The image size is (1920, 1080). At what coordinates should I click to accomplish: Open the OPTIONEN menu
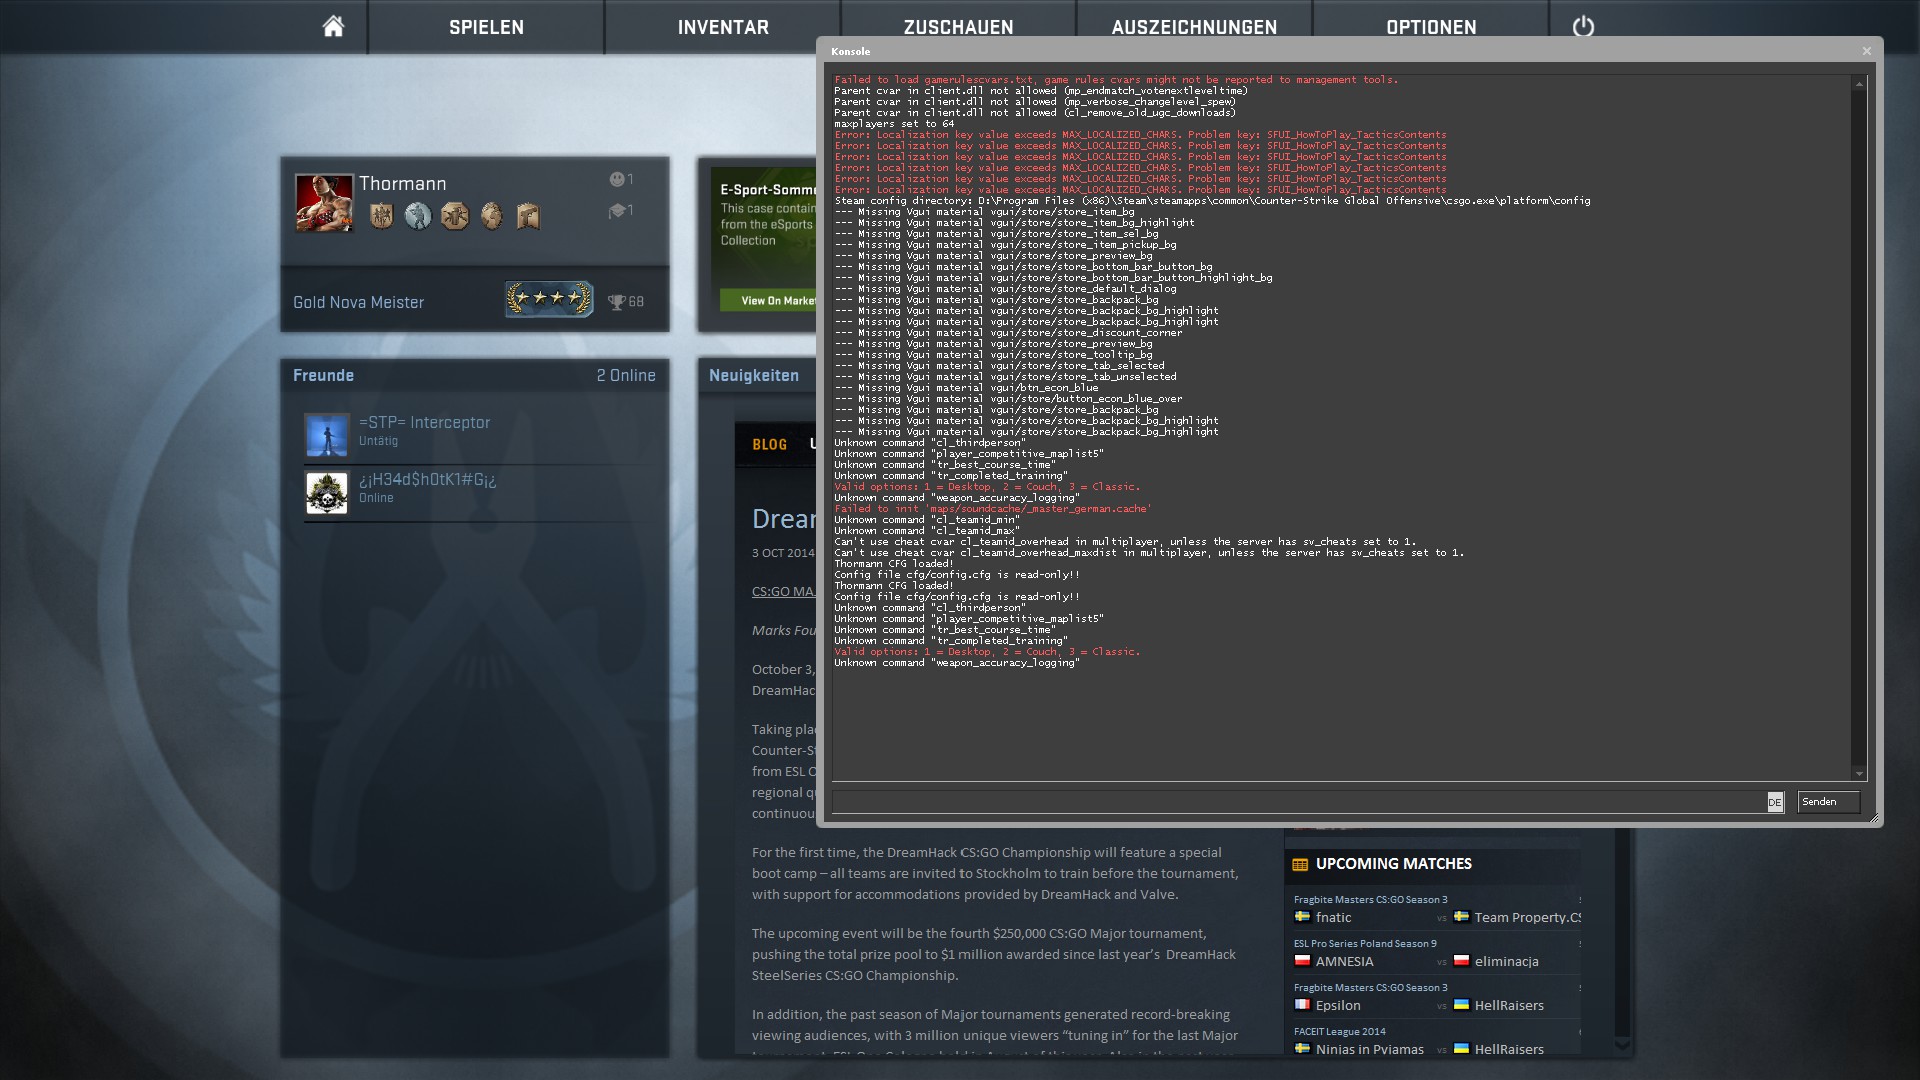[x=1431, y=27]
